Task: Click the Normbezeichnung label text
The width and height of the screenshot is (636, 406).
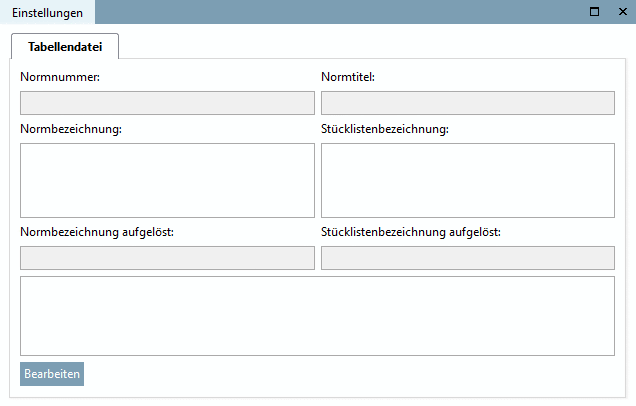Action: 70,129
